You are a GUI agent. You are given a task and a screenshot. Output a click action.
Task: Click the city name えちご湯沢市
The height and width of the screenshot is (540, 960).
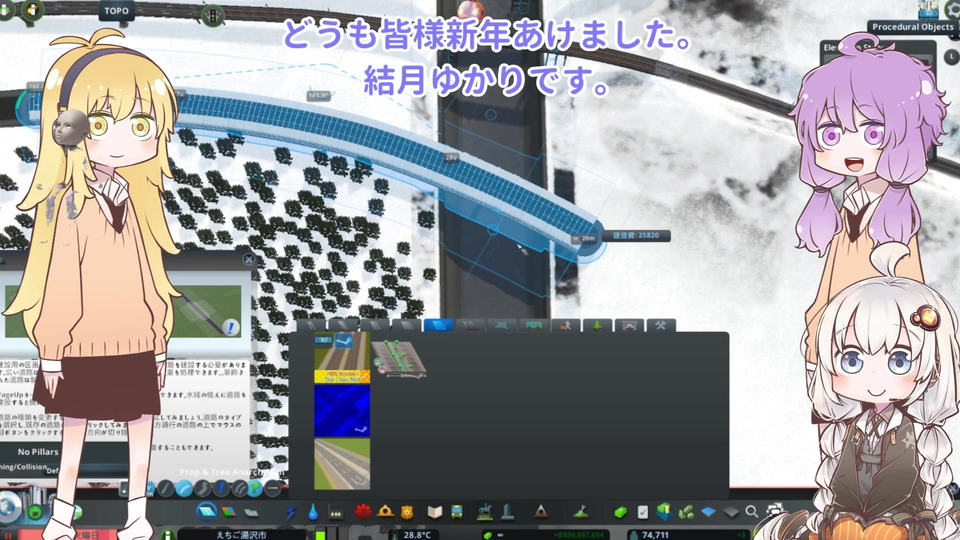pyautogui.click(x=241, y=535)
